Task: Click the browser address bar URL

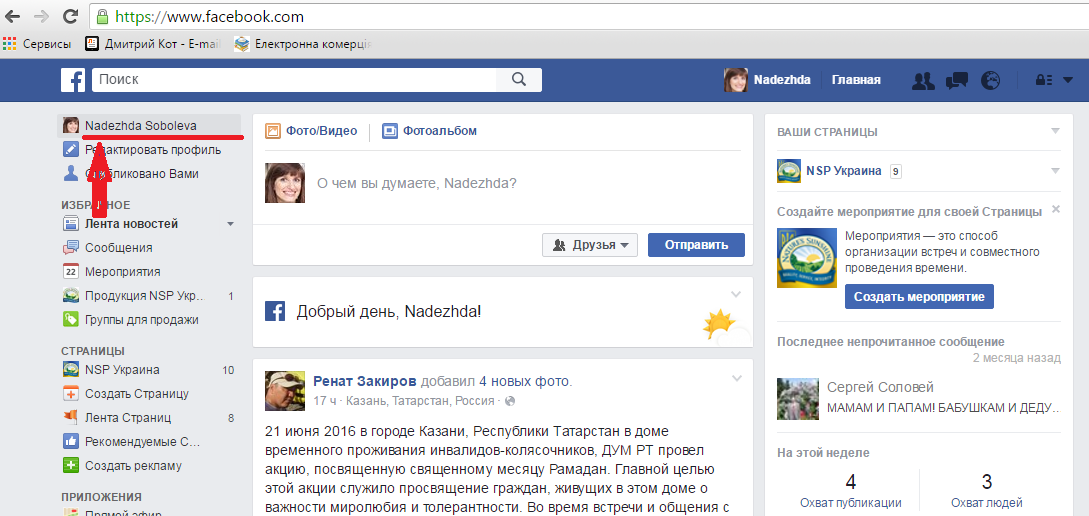Action: tap(209, 16)
